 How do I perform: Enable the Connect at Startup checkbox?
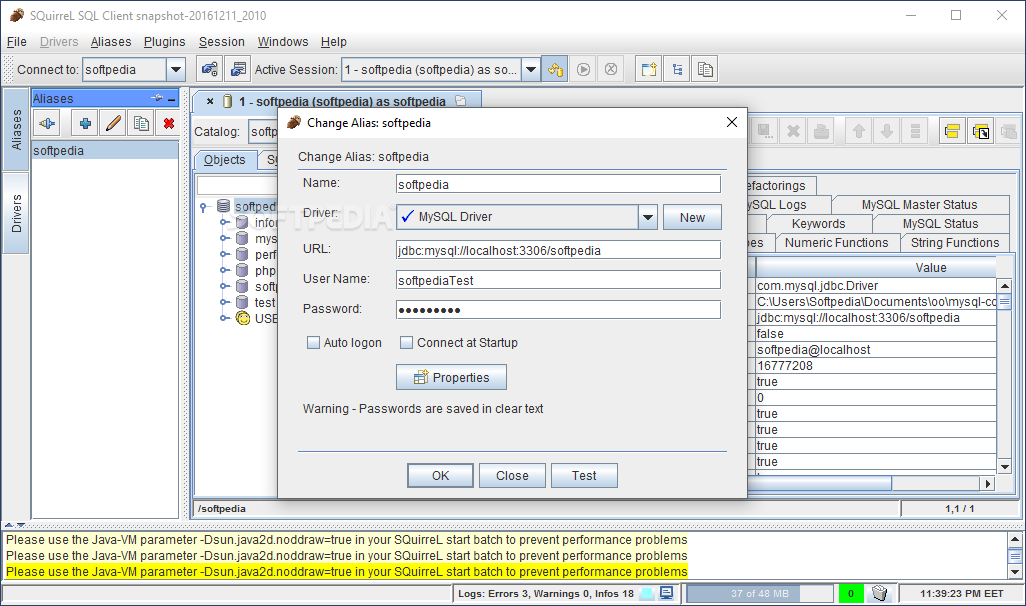coord(406,342)
